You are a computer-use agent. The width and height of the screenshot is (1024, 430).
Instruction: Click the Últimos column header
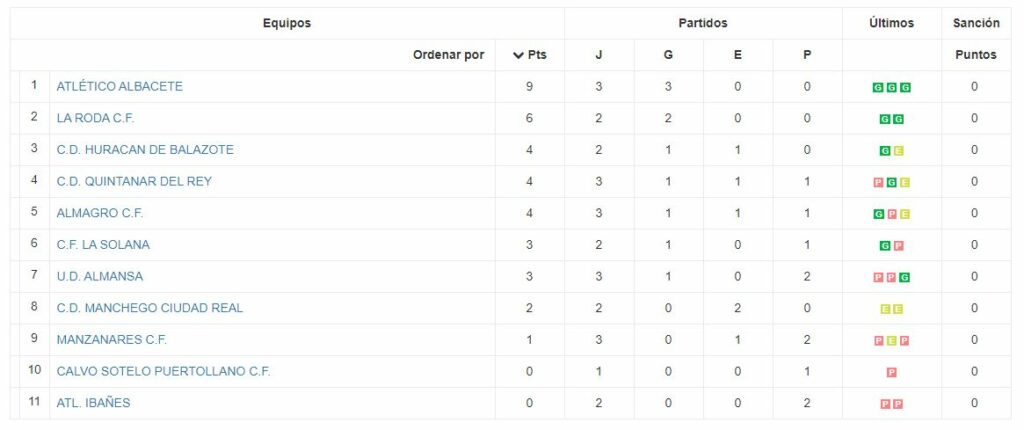pos(891,23)
